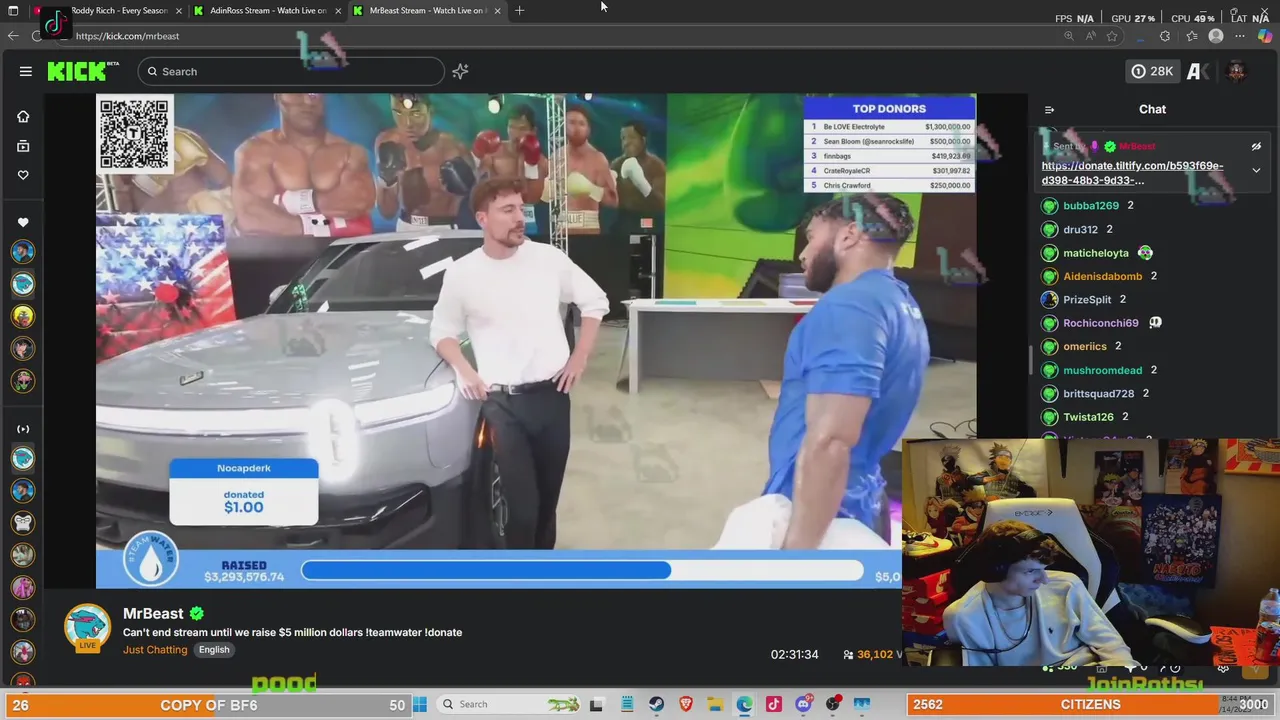Screen dimensions: 1280x720
Task: Open the user profile avatar in header
Action: [x=1236, y=71]
